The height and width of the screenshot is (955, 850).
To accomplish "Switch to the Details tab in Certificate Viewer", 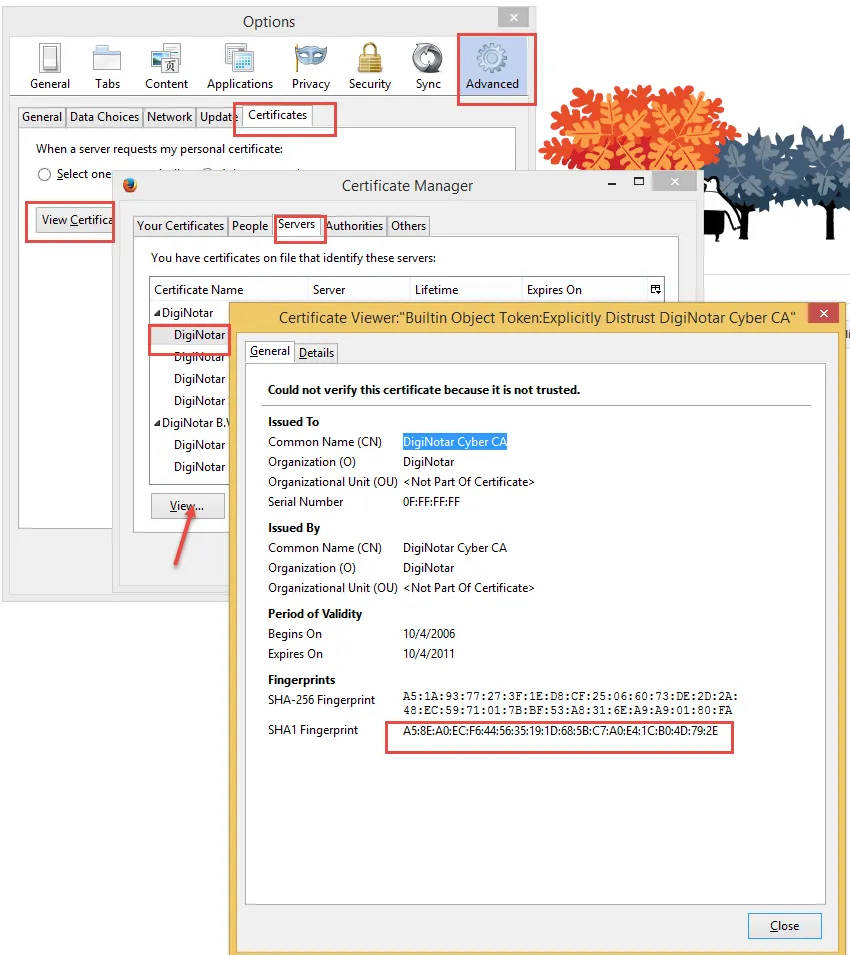I will (x=317, y=353).
